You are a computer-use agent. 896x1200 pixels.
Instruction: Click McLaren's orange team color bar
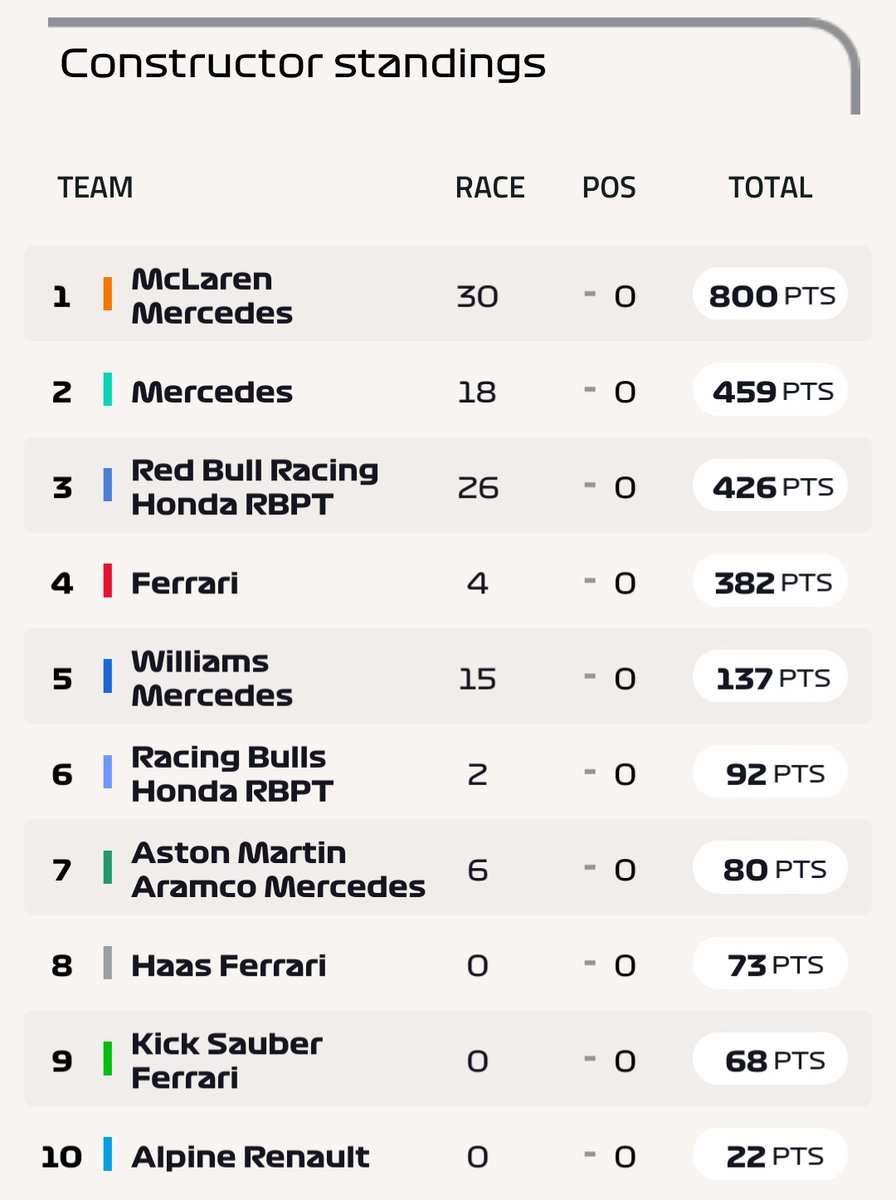pos(108,294)
